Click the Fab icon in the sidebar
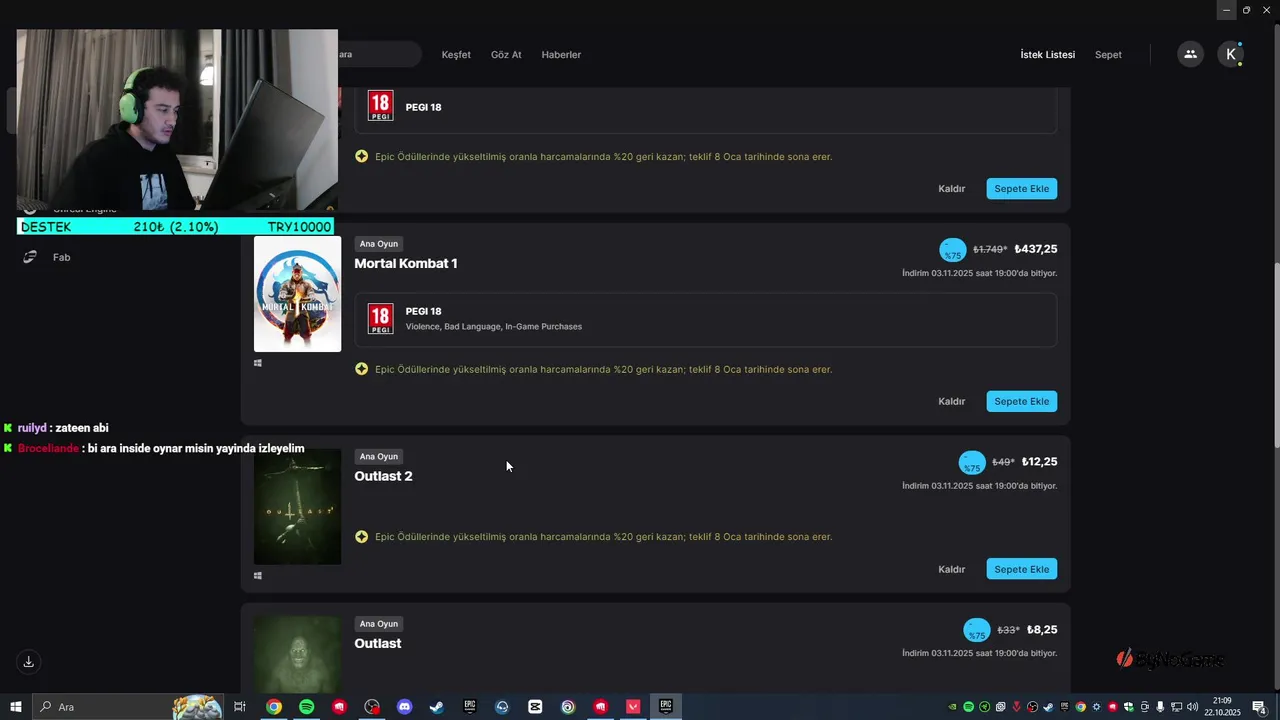 (x=30, y=257)
